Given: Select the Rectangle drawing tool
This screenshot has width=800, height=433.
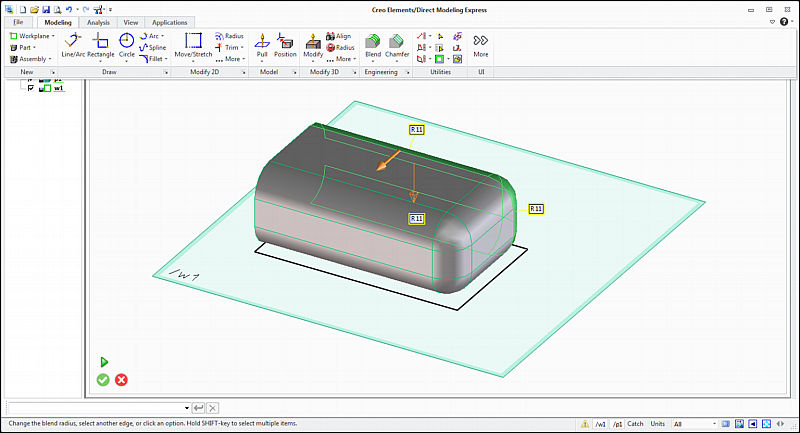Looking at the screenshot, I should [x=101, y=45].
